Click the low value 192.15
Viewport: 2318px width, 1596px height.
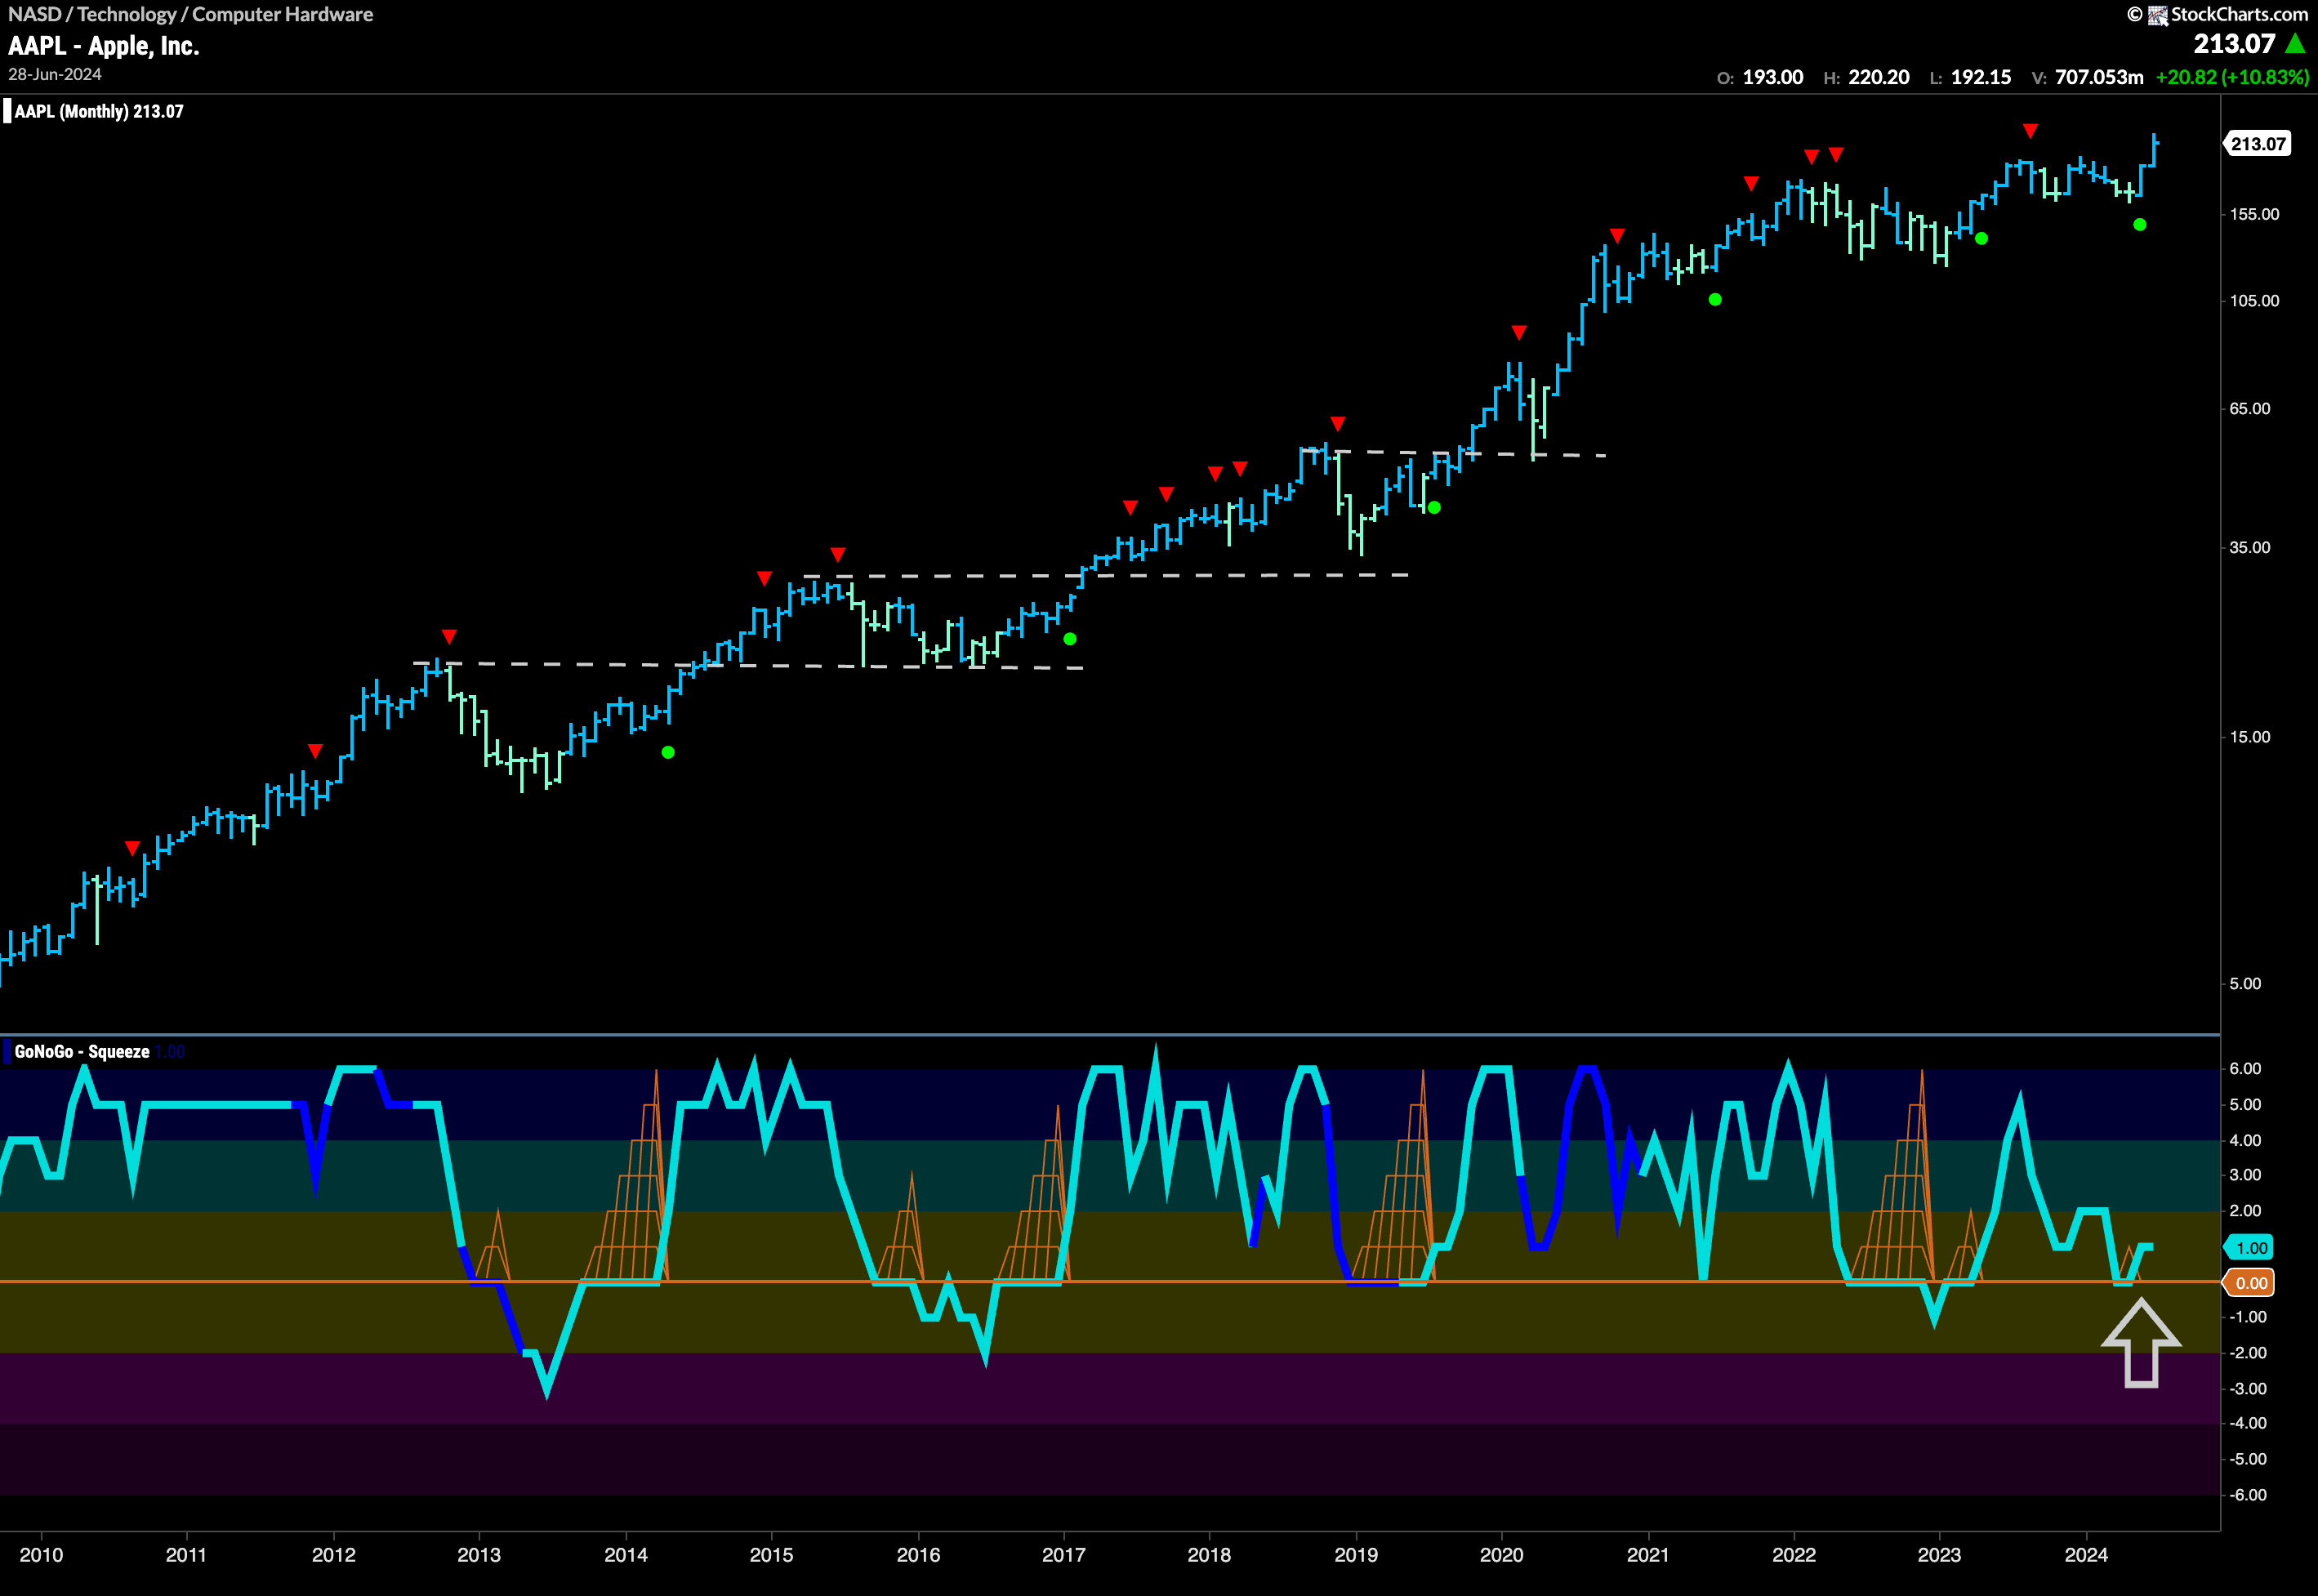pyautogui.click(x=1981, y=78)
